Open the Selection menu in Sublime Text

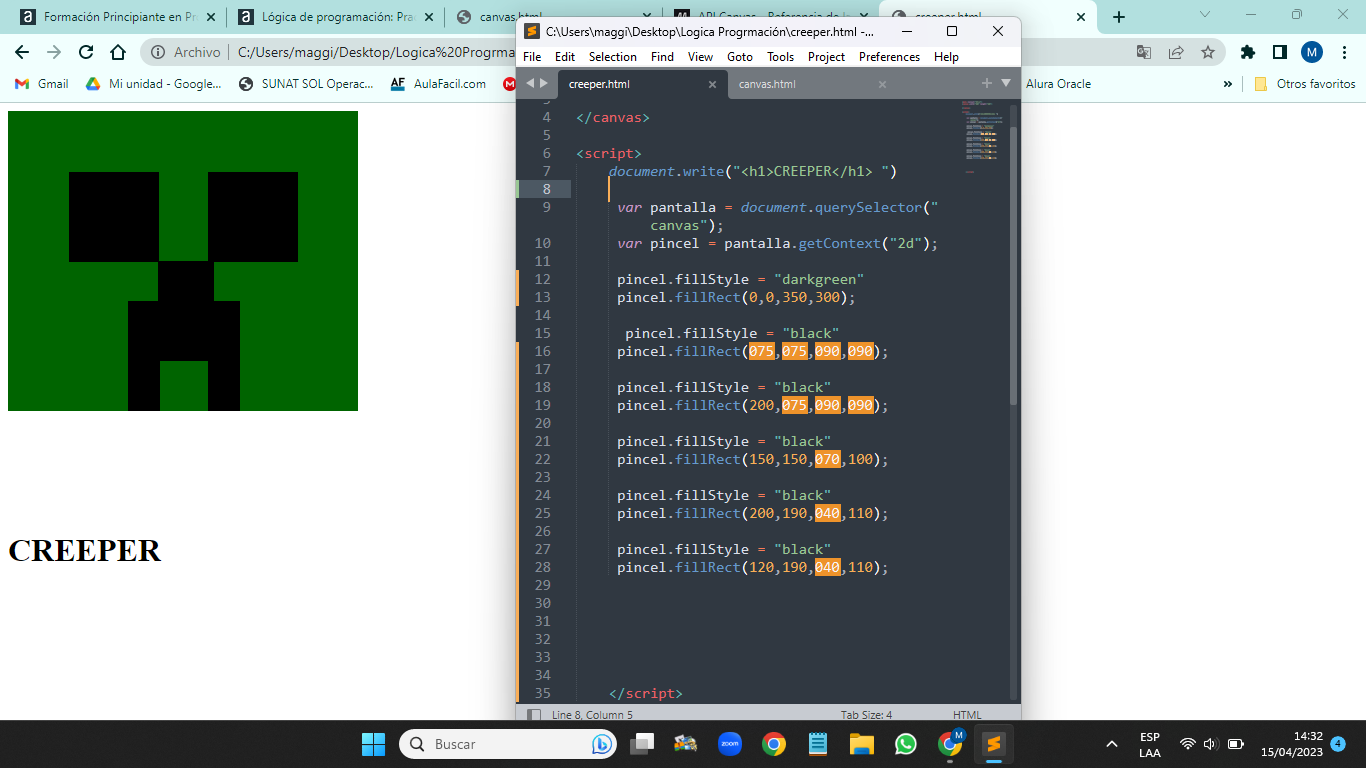click(612, 57)
